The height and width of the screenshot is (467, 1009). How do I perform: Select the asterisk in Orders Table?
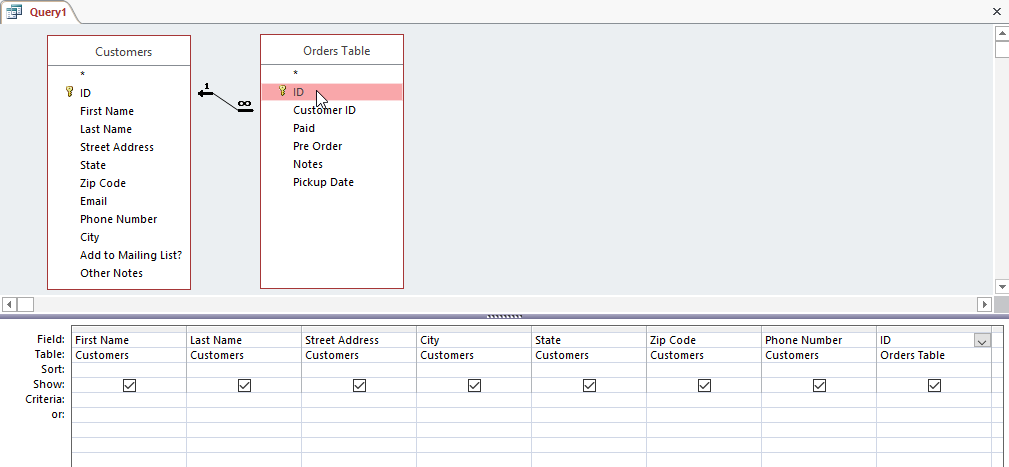click(295, 73)
